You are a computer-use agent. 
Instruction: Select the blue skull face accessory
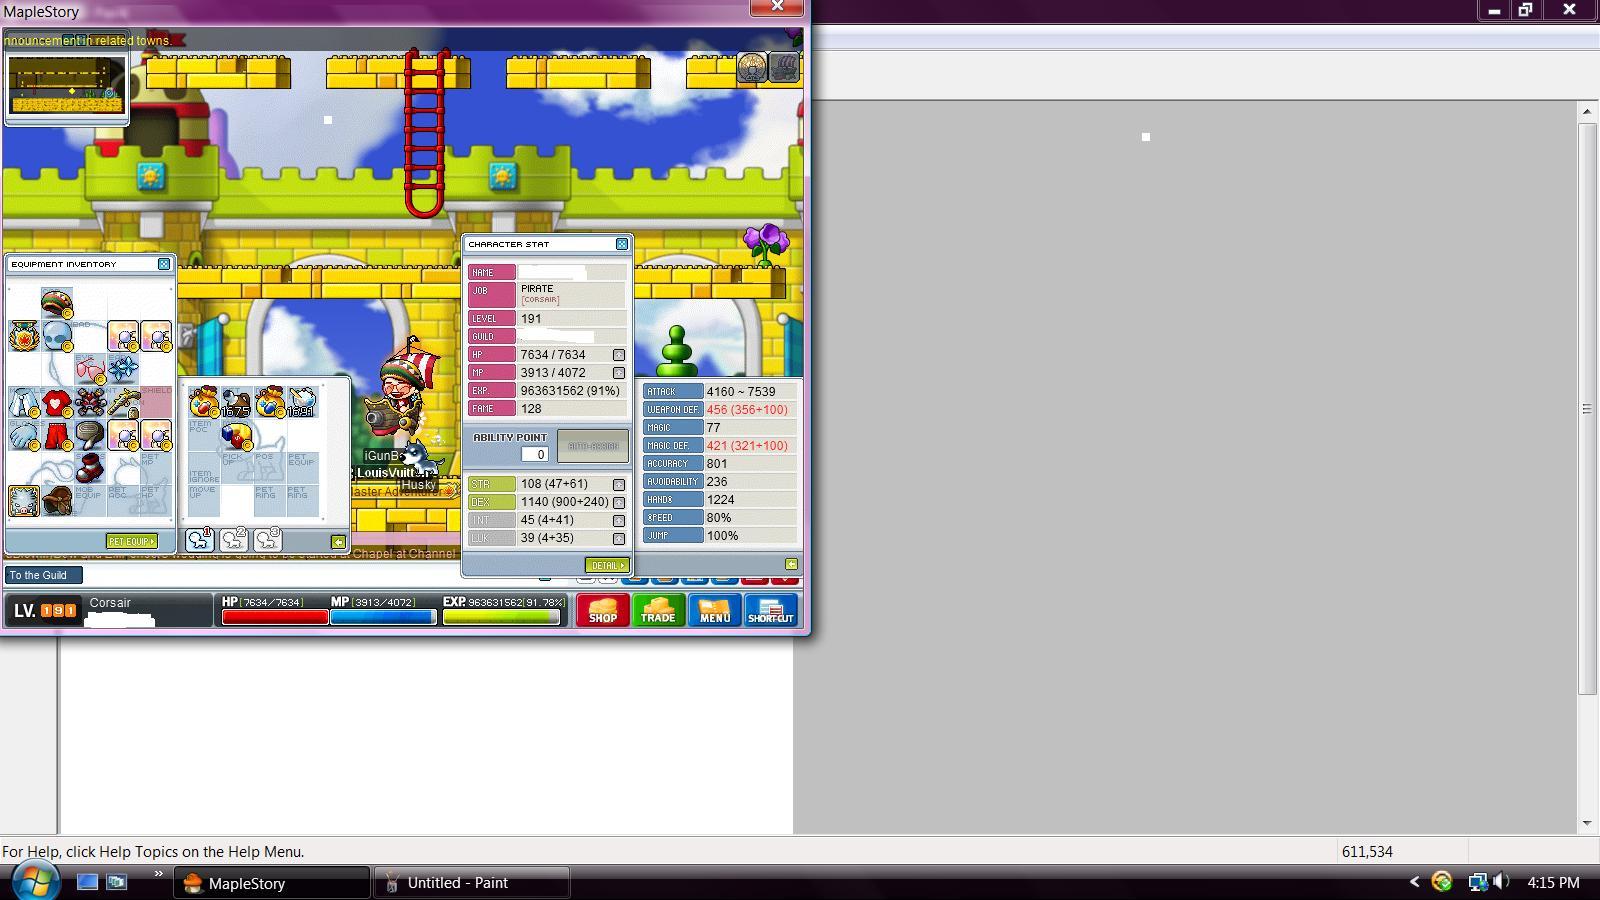[x=57, y=336]
